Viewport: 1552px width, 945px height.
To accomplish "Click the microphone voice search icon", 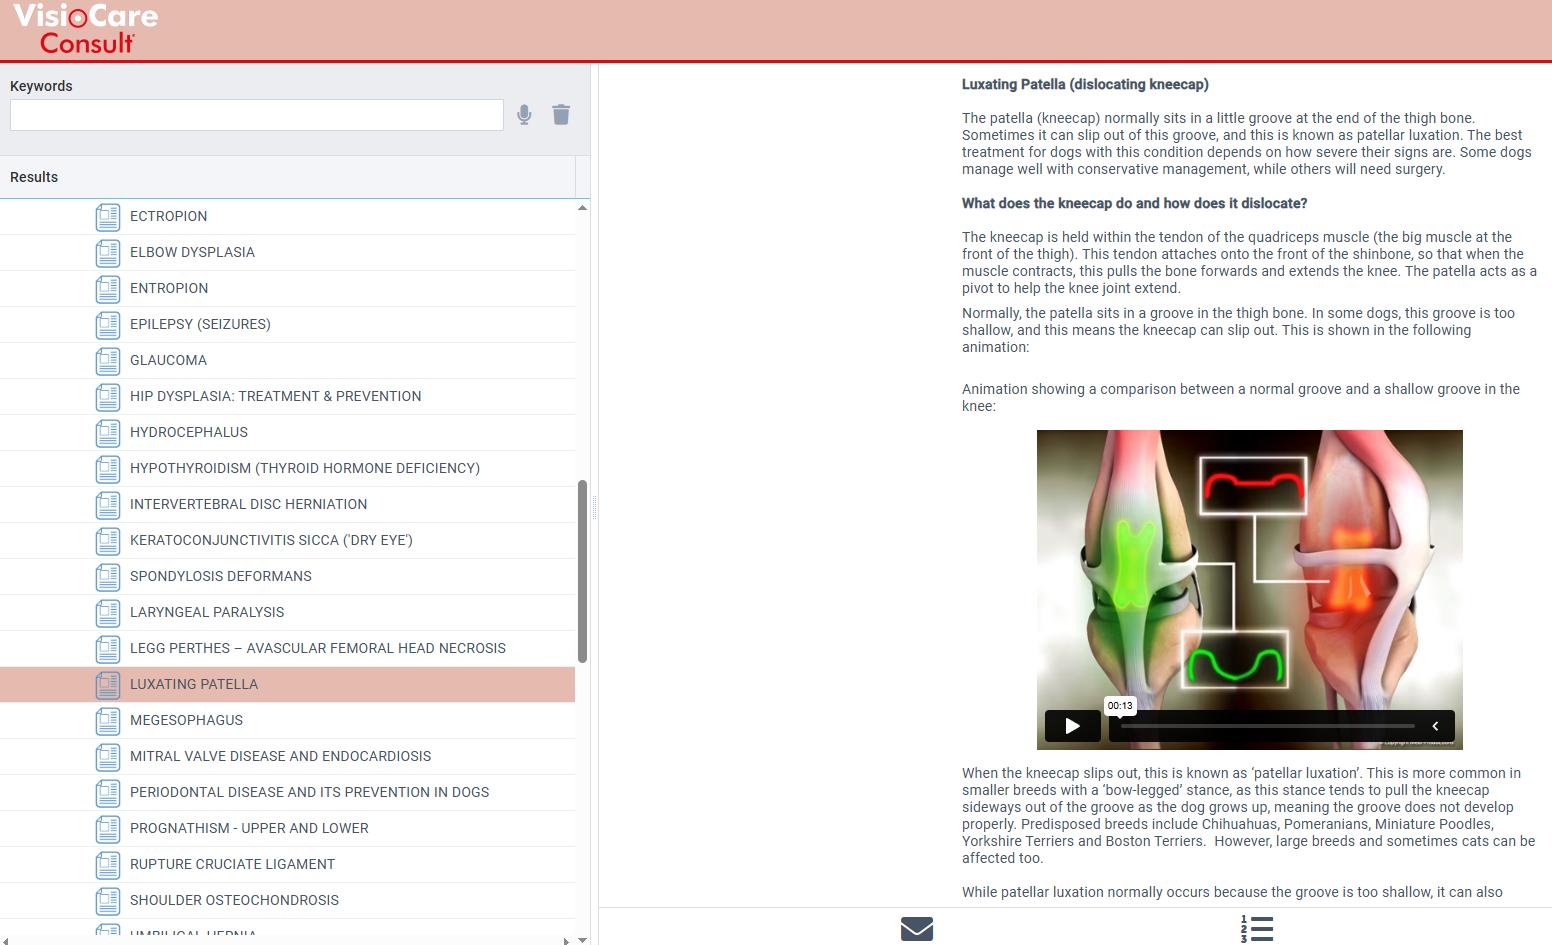I will point(524,115).
